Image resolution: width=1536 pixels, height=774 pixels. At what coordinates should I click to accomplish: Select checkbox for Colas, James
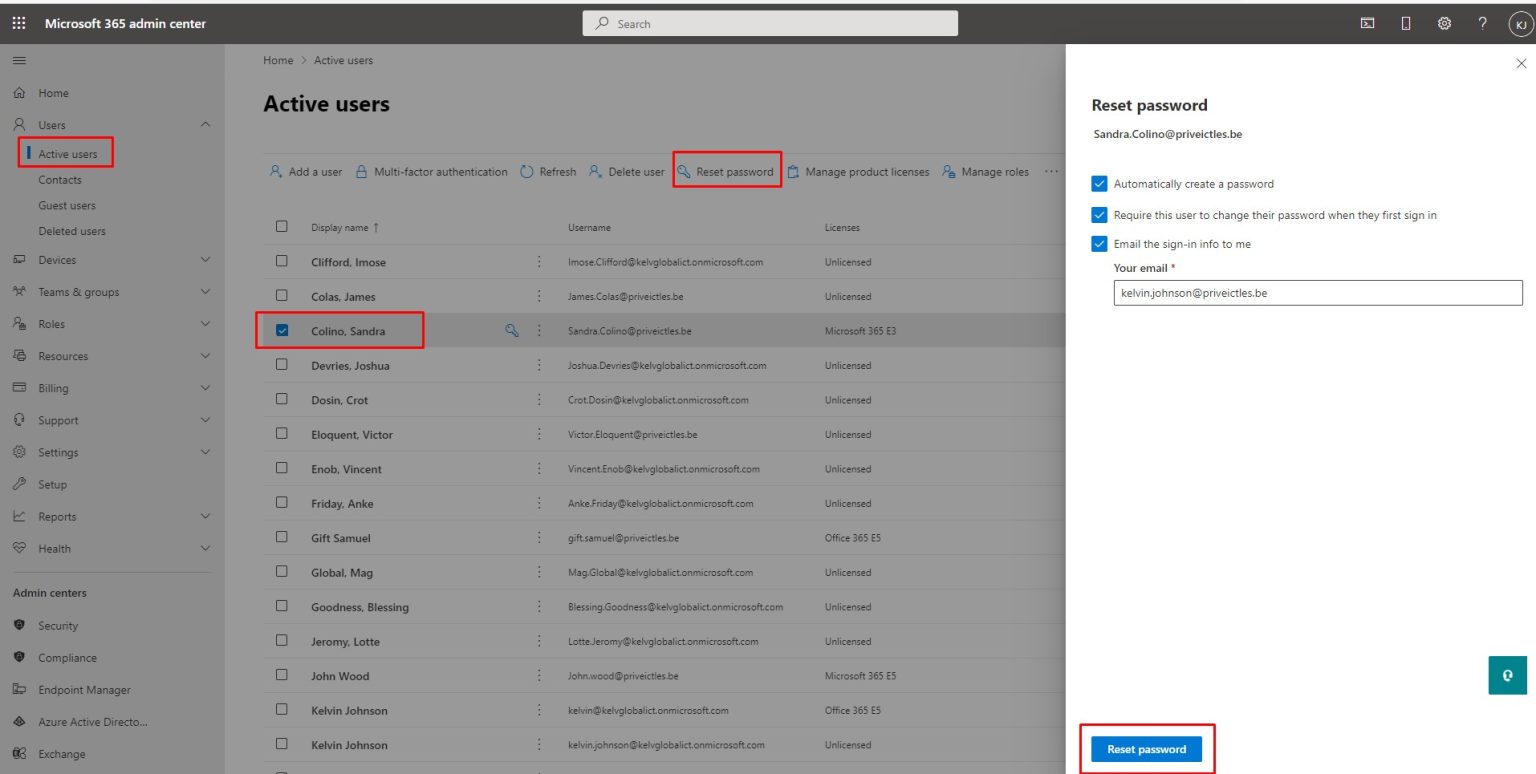point(282,296)
